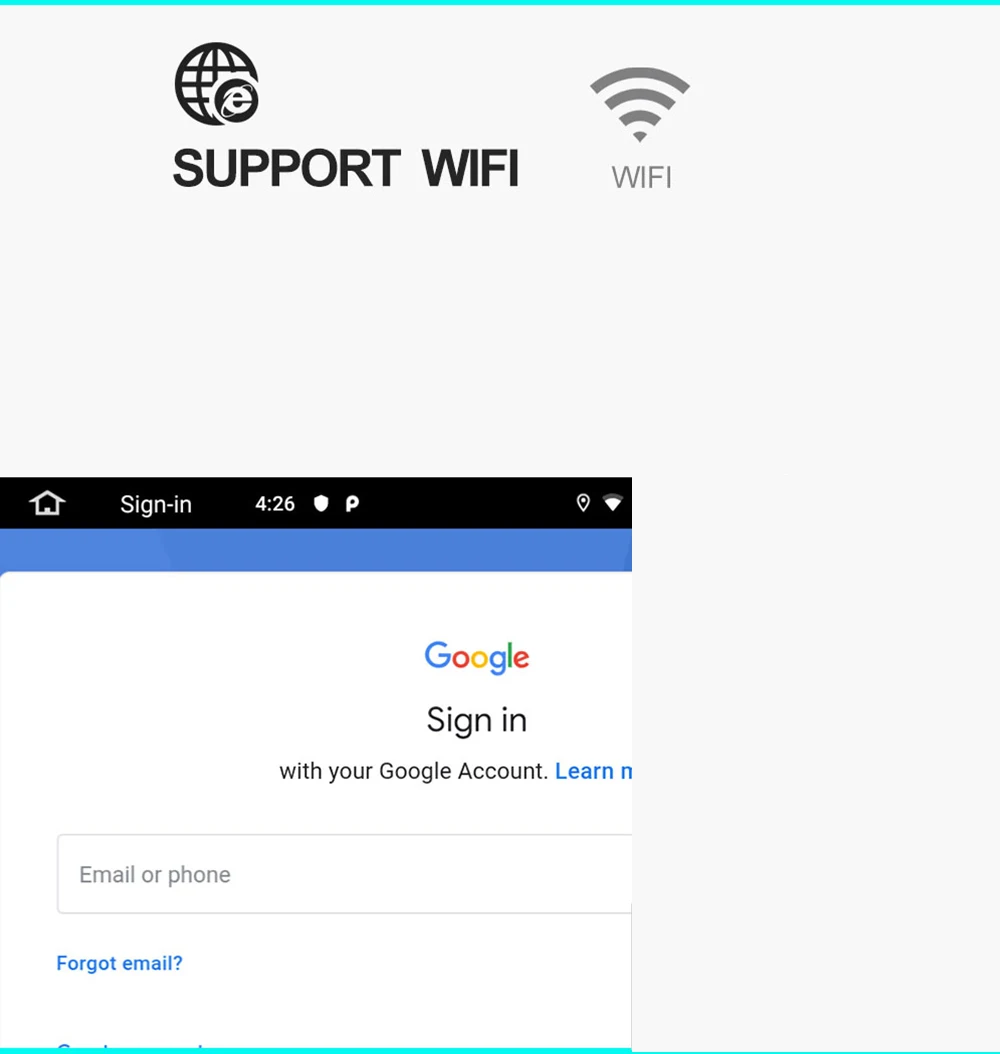
Task: Click the Google logo
Action: coord(476,657)
